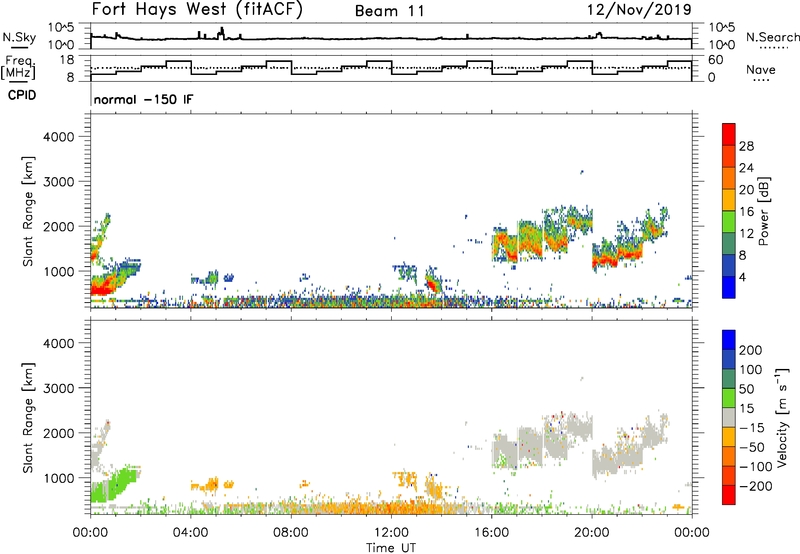This screenshot has width=800, height=554.
Task: Click the '60' Nave axis tick
Action: pyautogui.click(x=716, y=60)
